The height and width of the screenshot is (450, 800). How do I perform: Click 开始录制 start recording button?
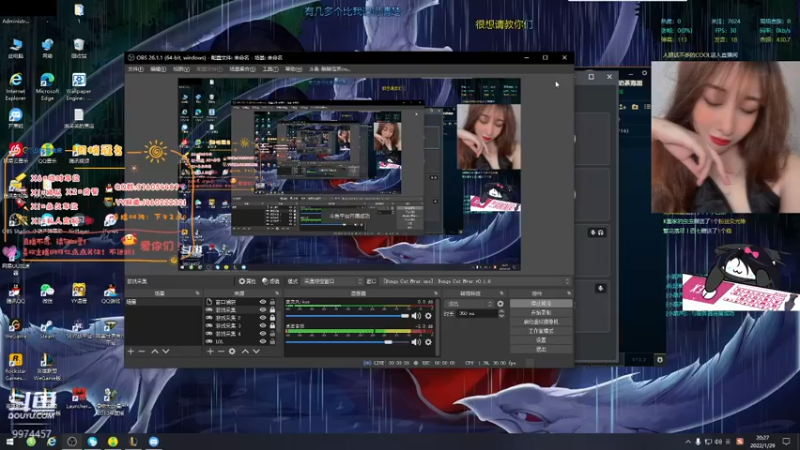(541, 312)
